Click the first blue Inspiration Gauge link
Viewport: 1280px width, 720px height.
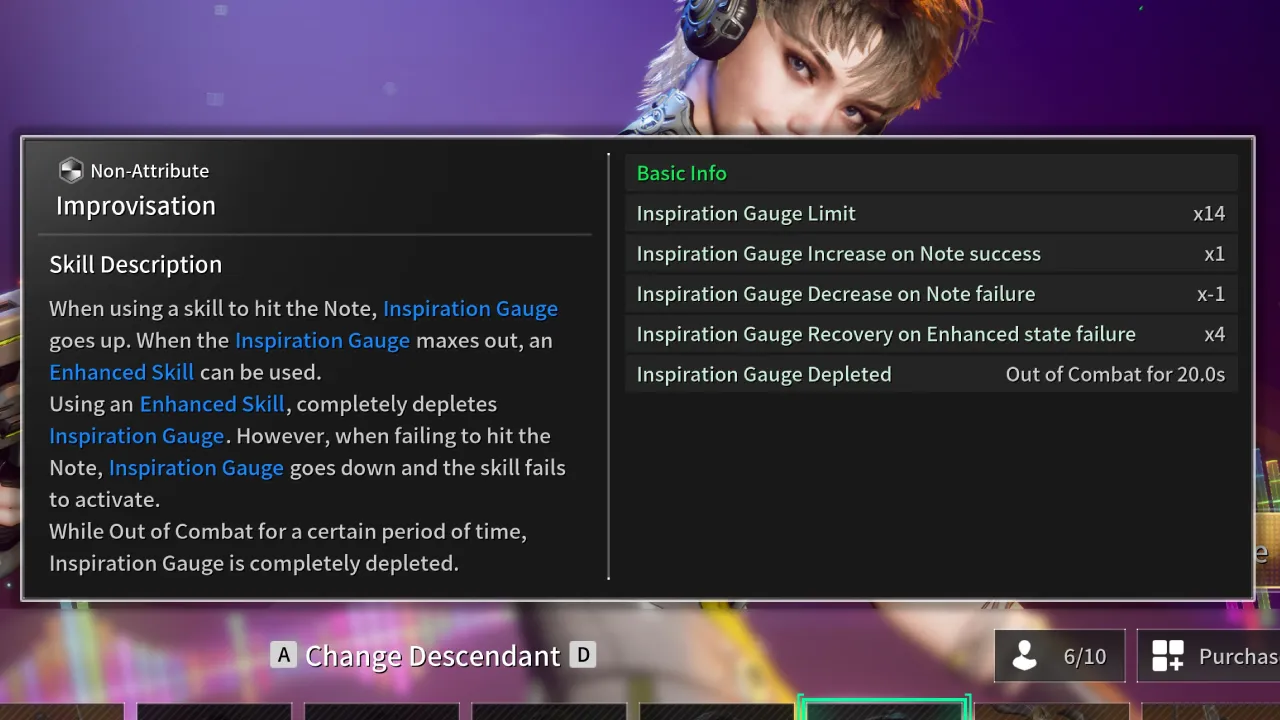pos(470,309)
